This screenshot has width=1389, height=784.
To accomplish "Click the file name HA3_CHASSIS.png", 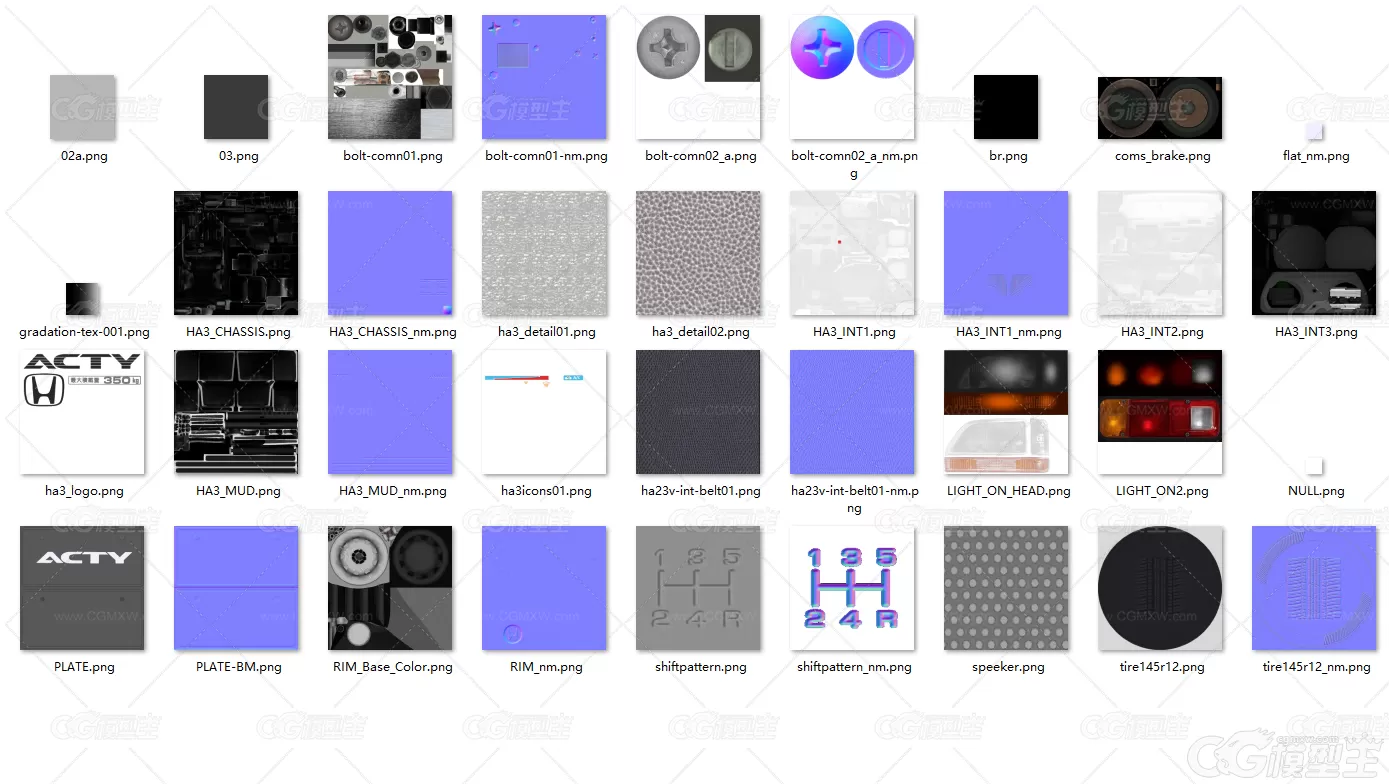I will (x=238, y=332).
